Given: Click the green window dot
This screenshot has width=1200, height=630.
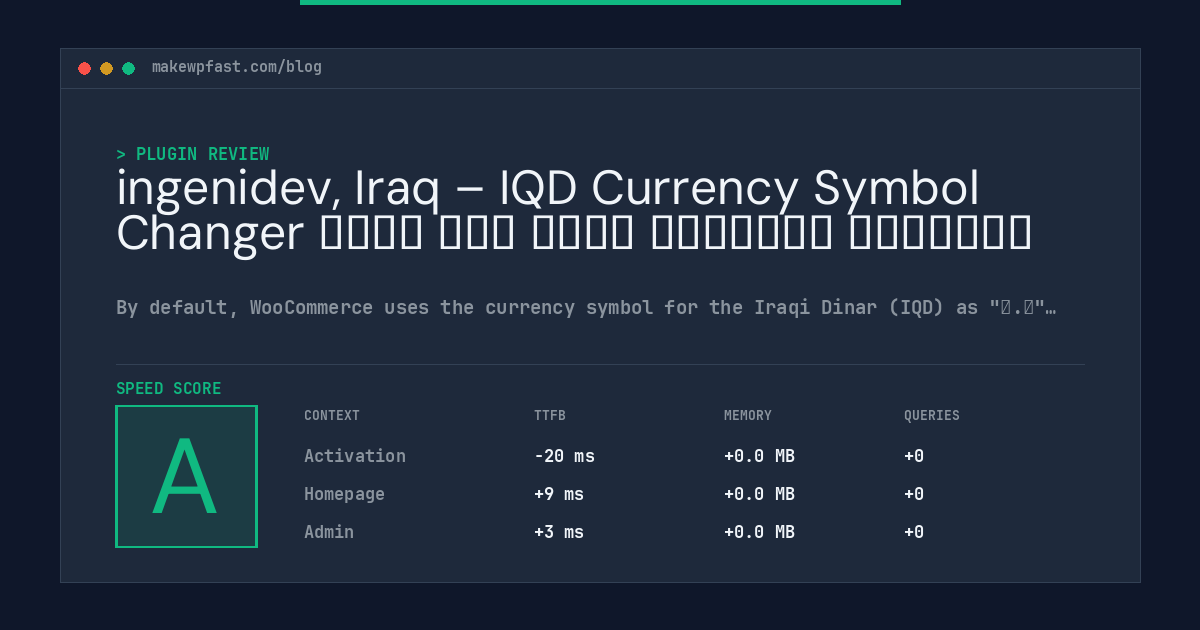Looking at the screenshot, I should click(x=128, y=68).
